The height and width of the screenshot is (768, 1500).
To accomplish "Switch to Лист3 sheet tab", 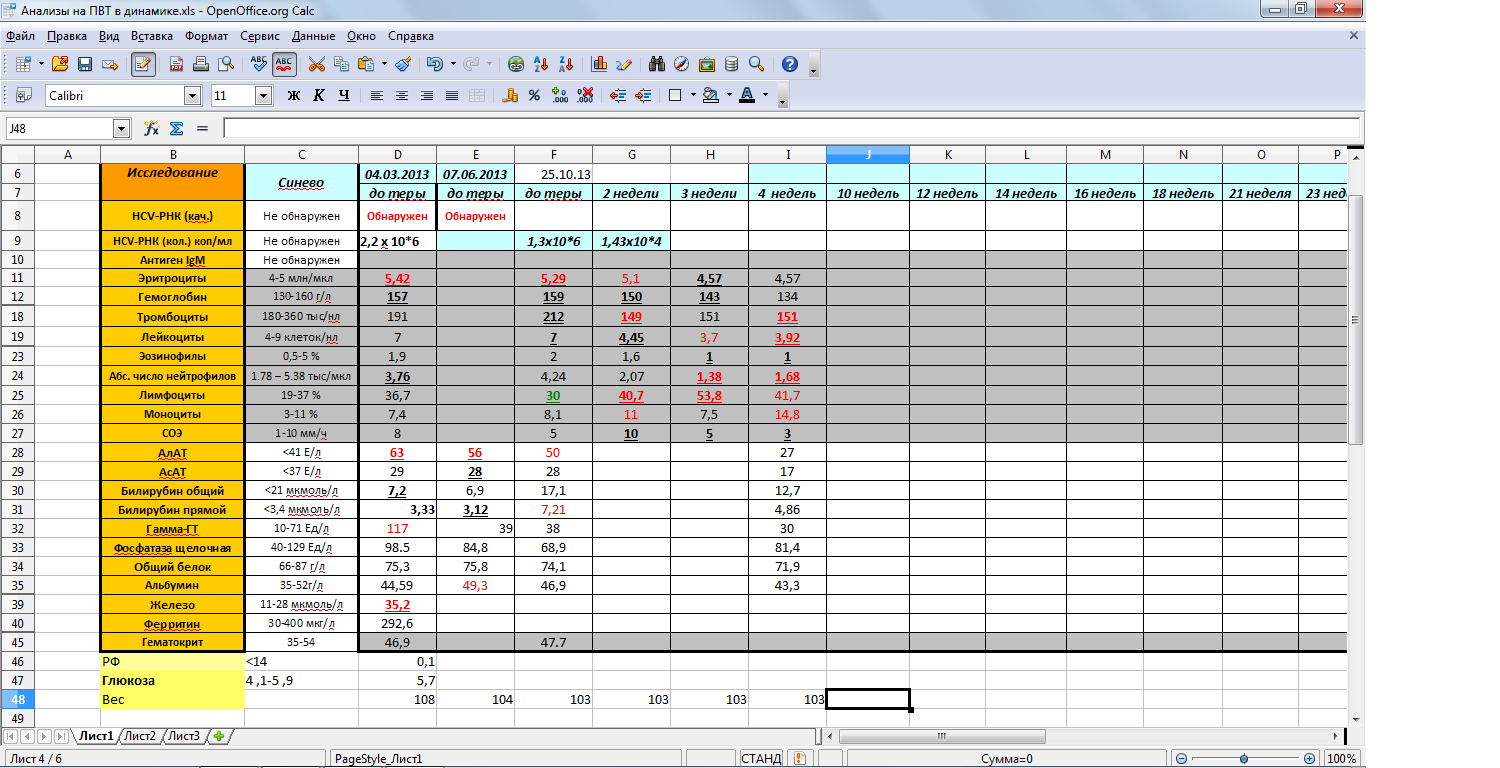I will (183, 736).
